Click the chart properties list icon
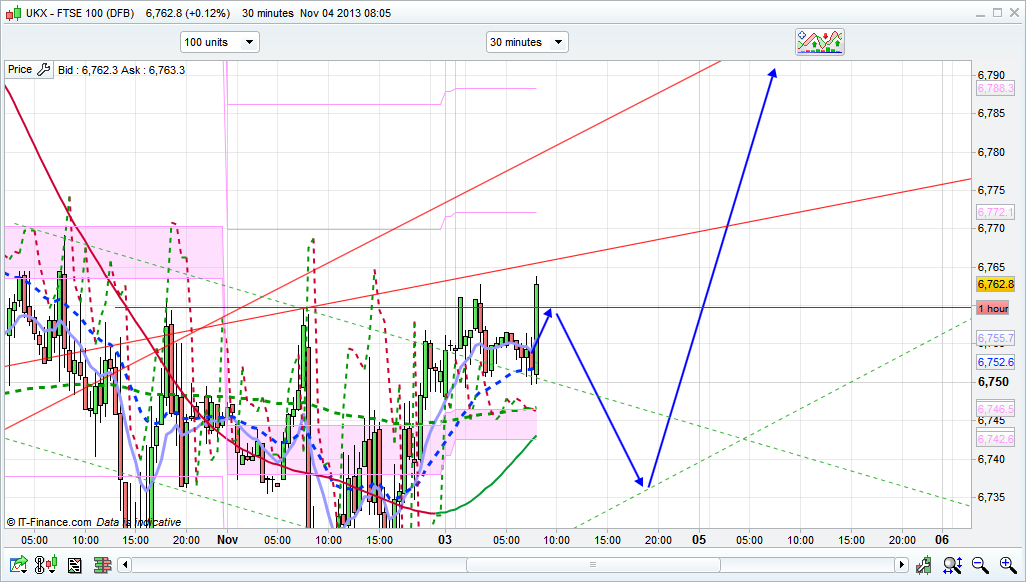The height and width of the screenshot is (582, 1026). point(74,566)
